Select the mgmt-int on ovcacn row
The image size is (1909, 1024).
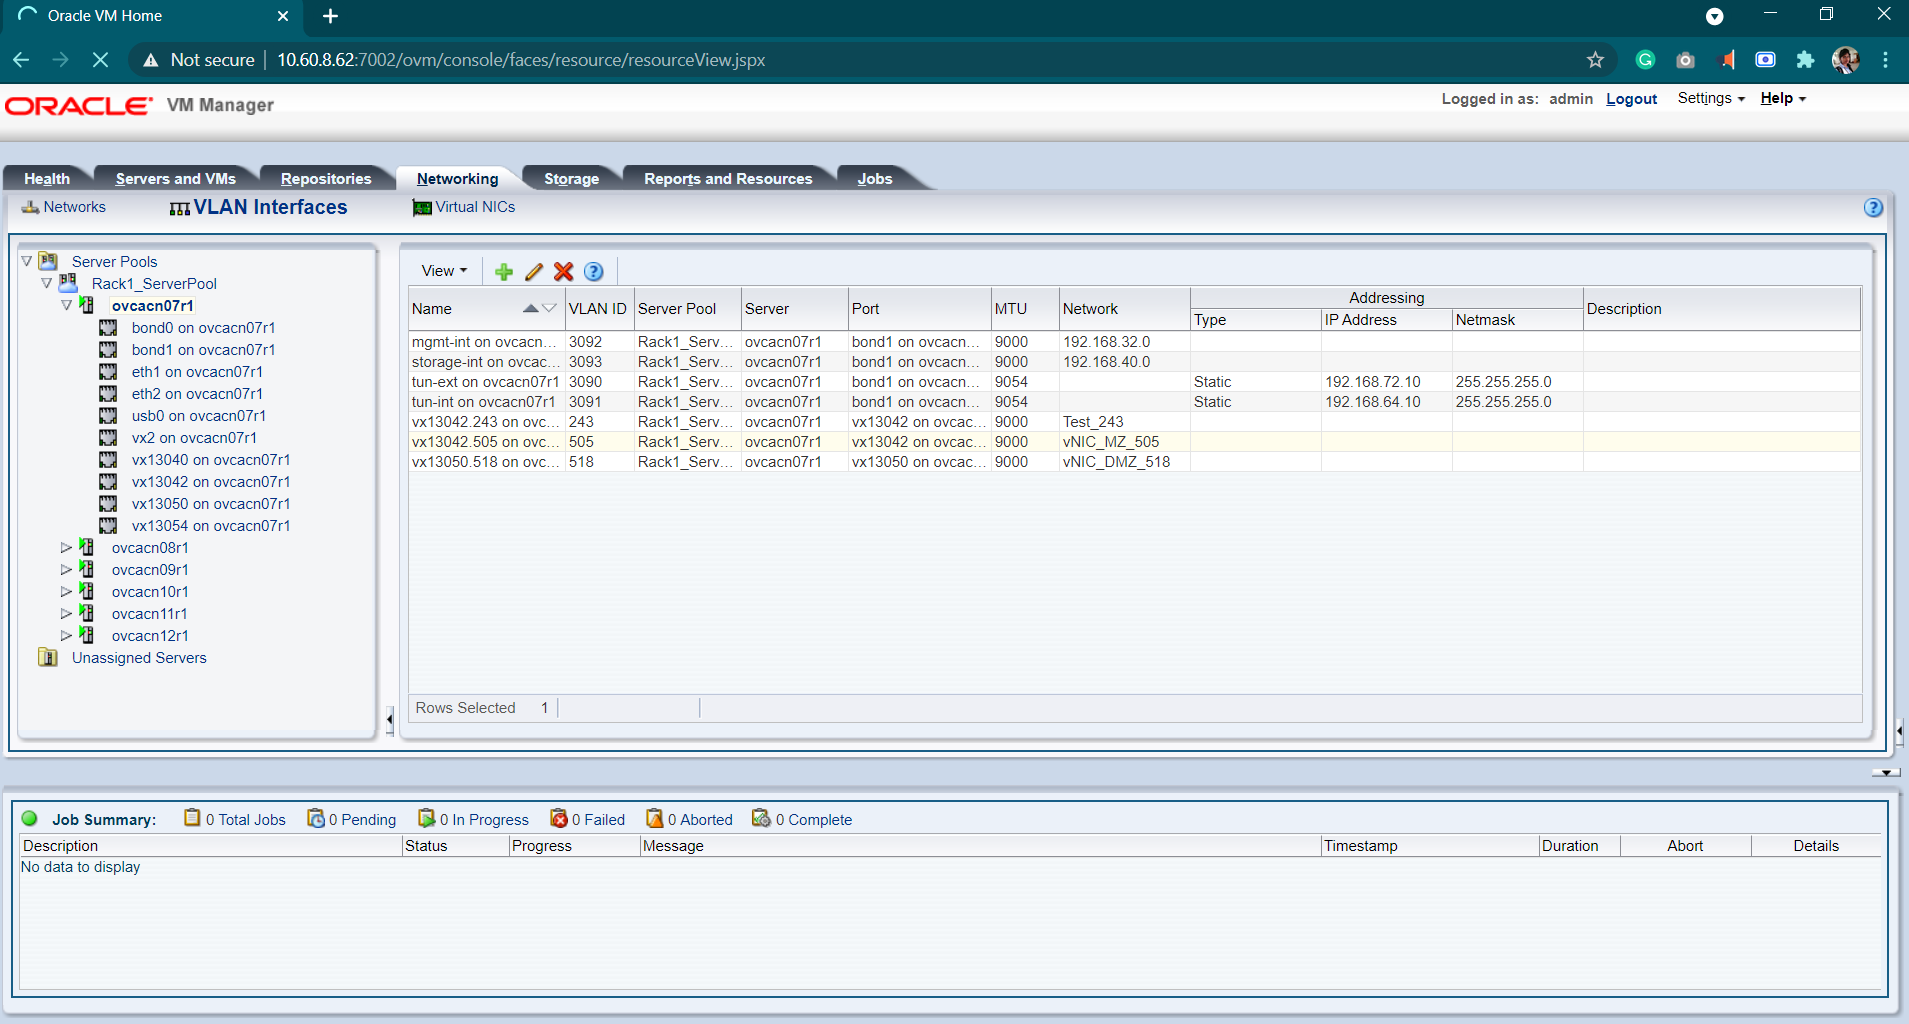coord(1134,342)
